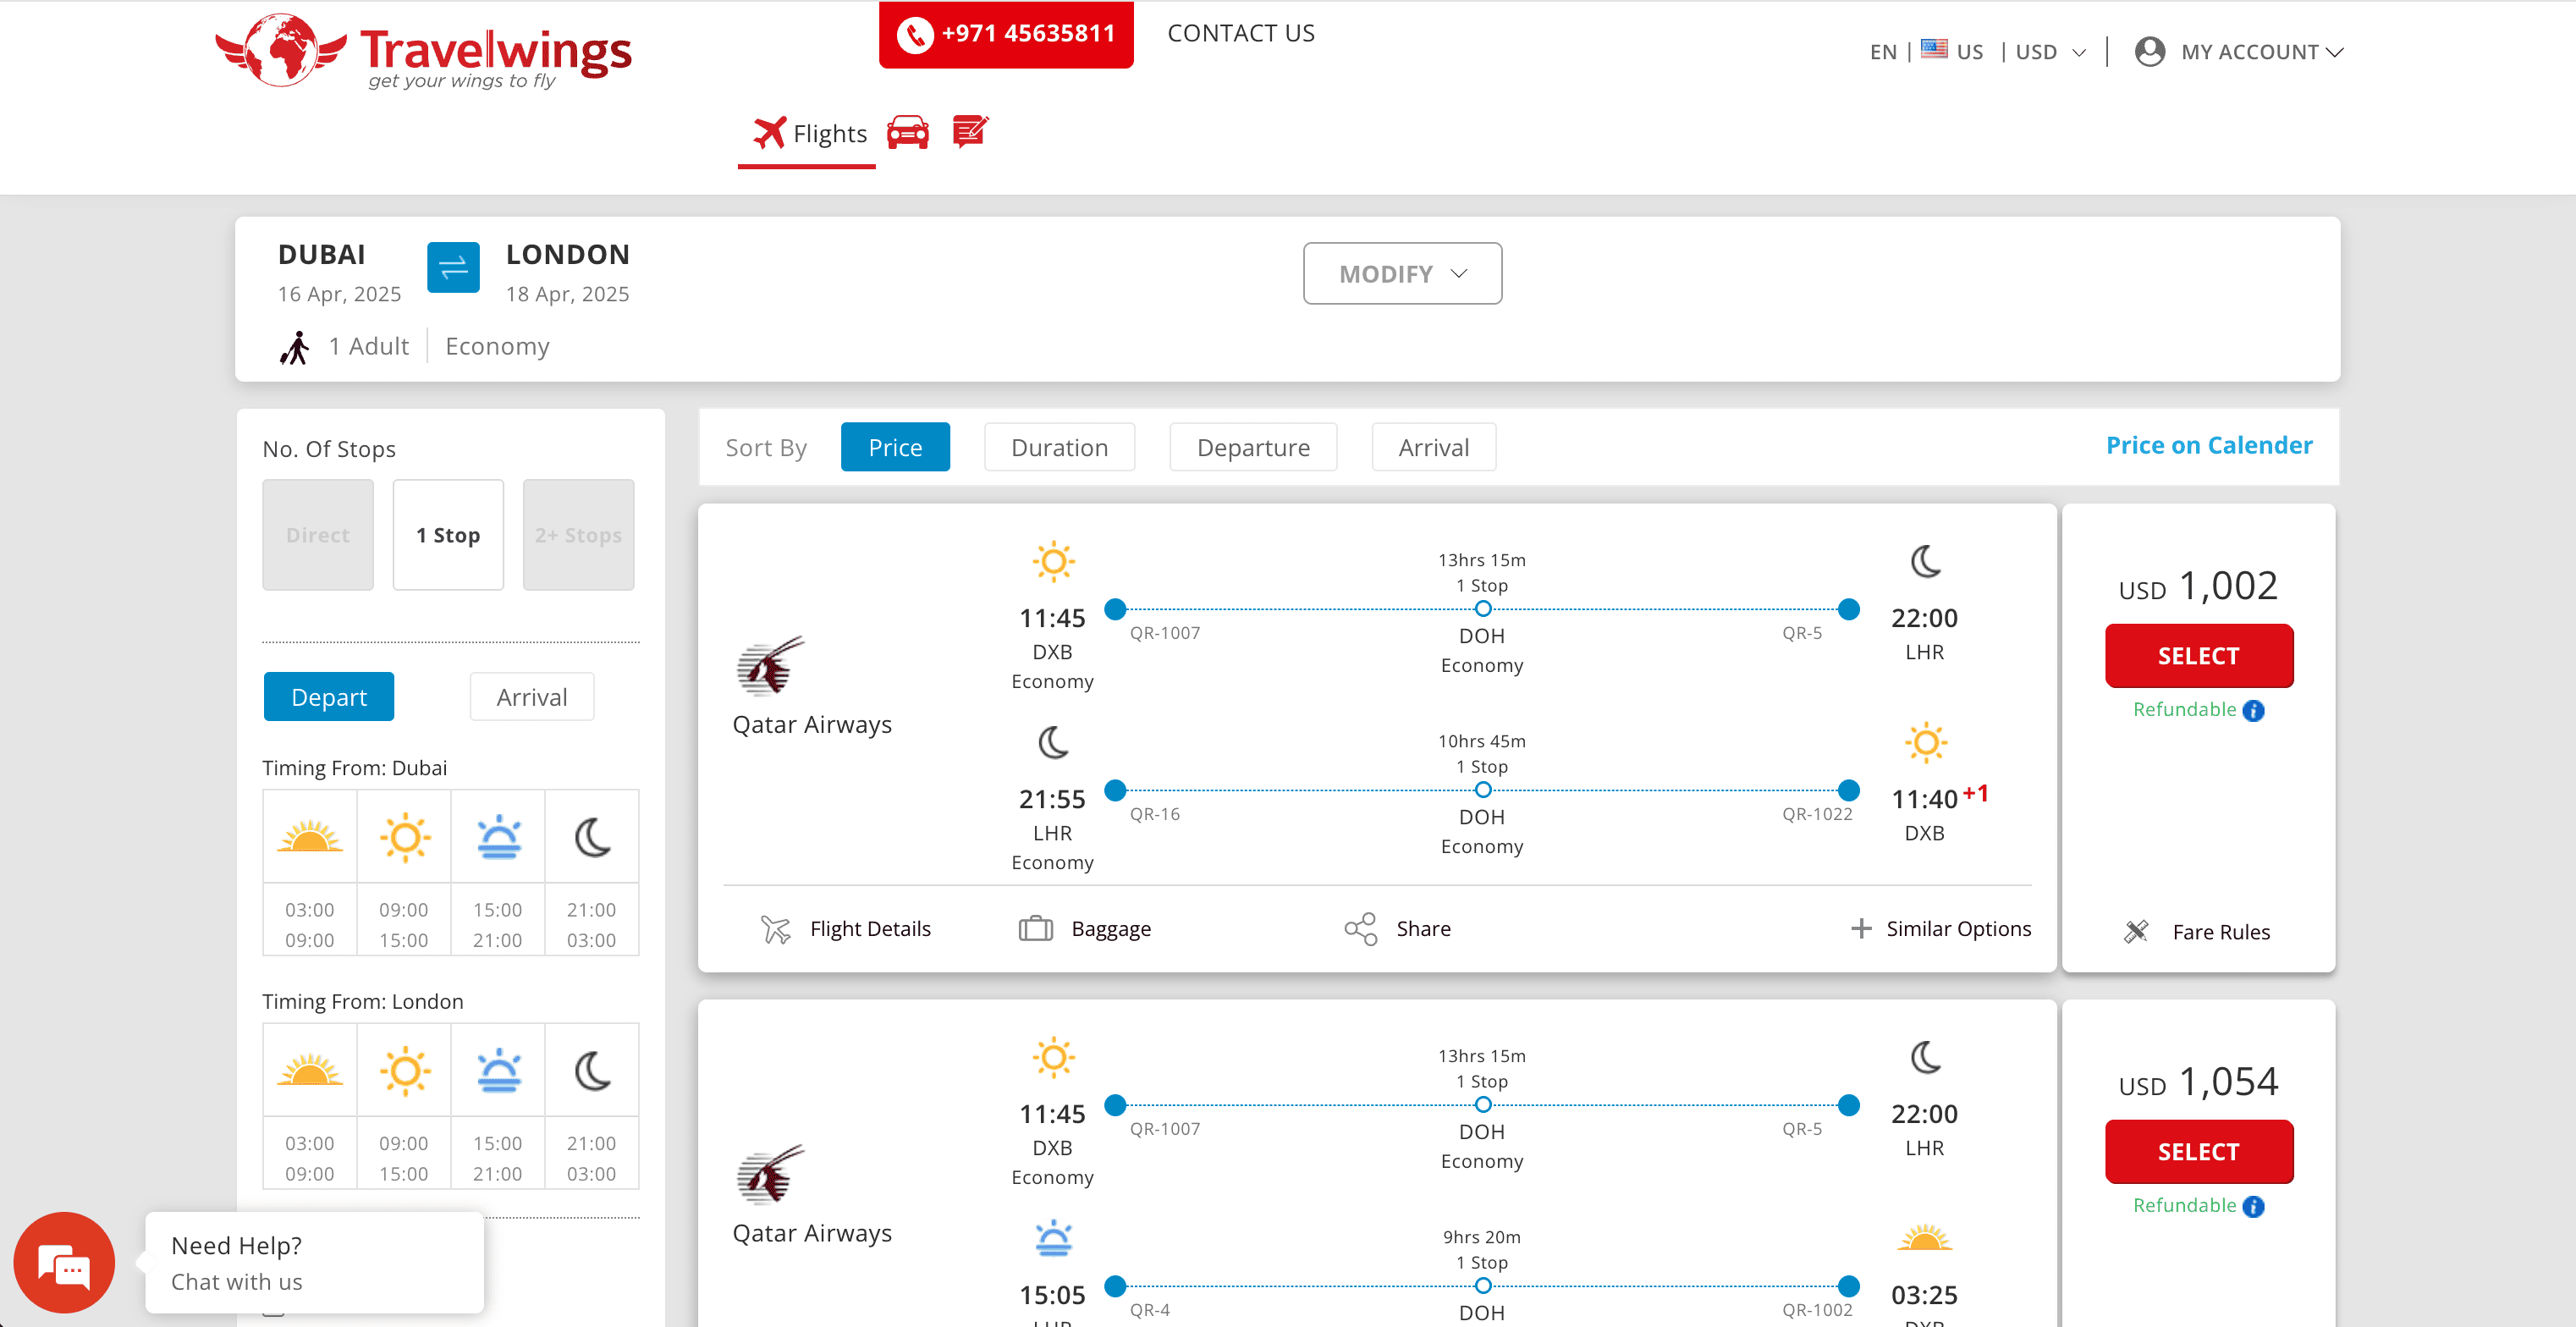2576x1327 pixels.
Task: Expand the Modify search dropdown
Action: (x=1402, y=273)
